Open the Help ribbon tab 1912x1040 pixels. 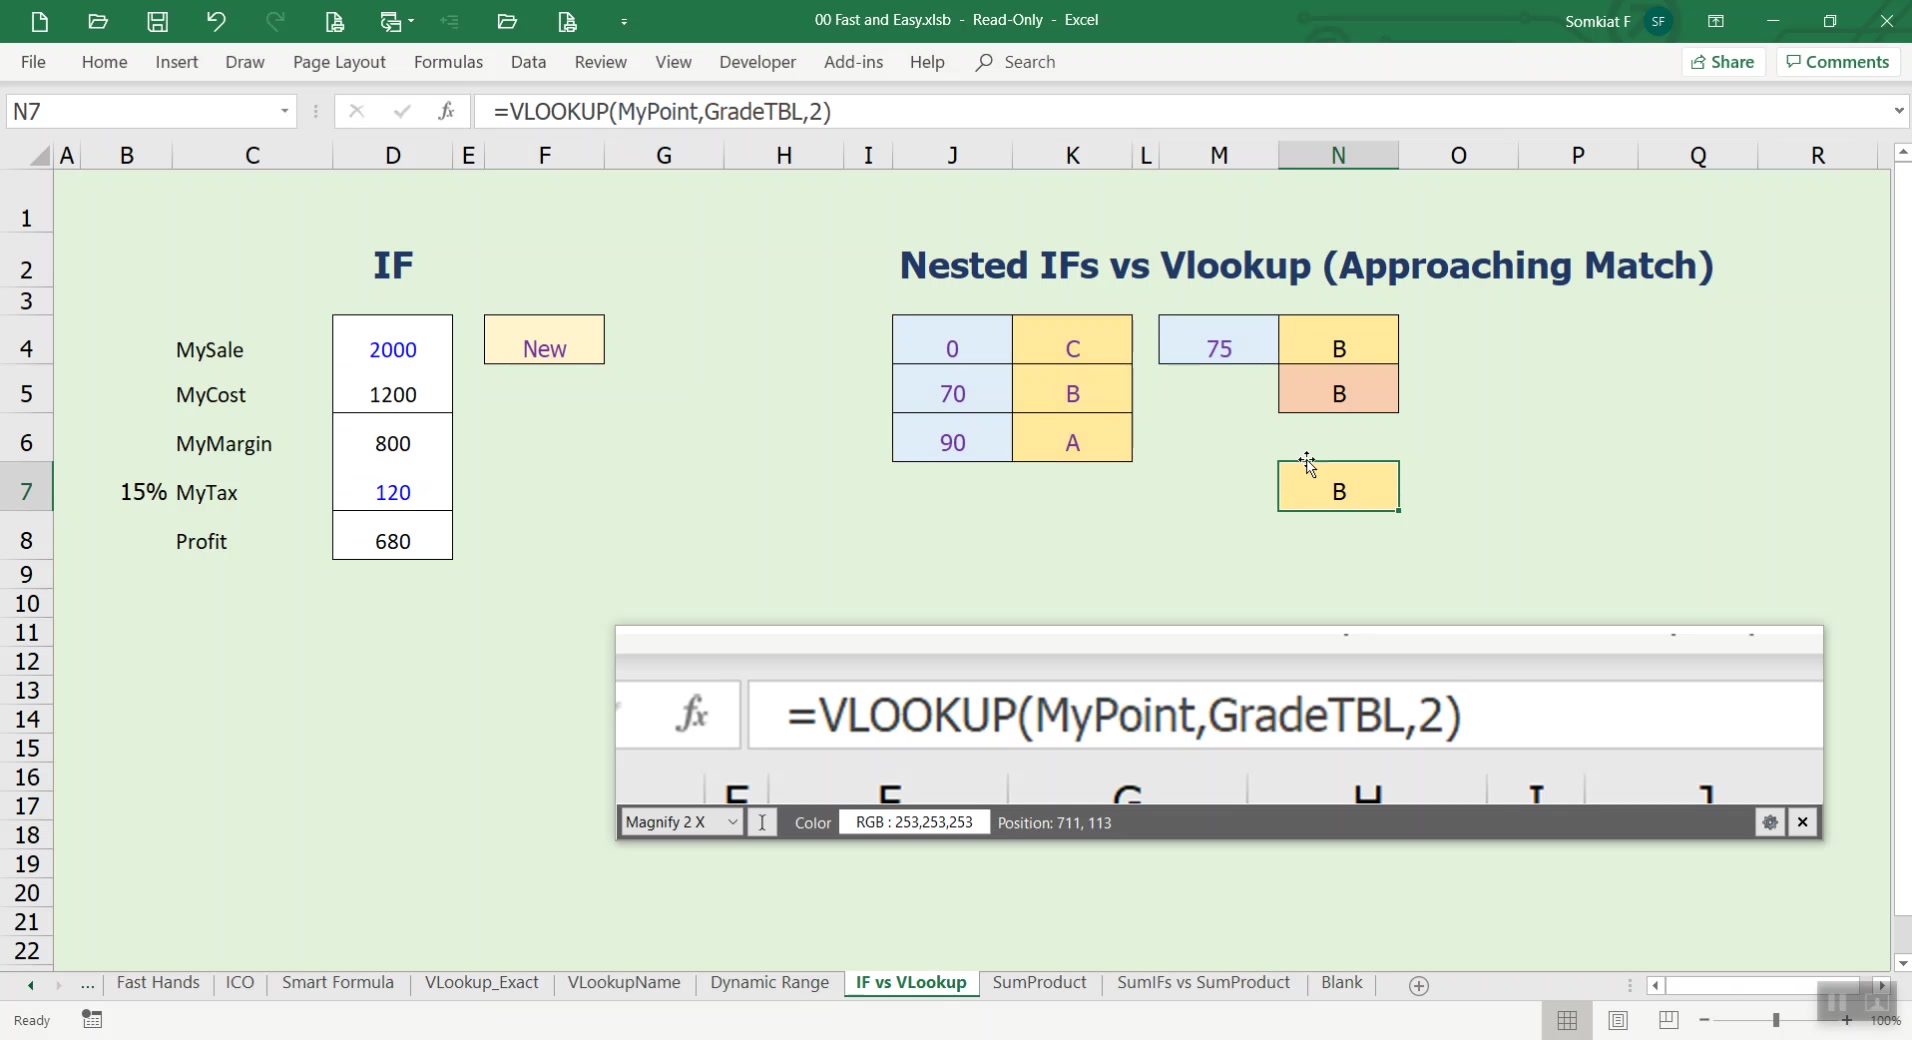point(927,62)
